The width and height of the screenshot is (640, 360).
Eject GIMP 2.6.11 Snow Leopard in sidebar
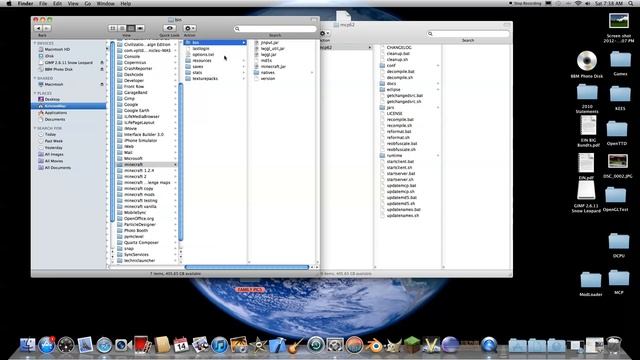pos(102,62)
